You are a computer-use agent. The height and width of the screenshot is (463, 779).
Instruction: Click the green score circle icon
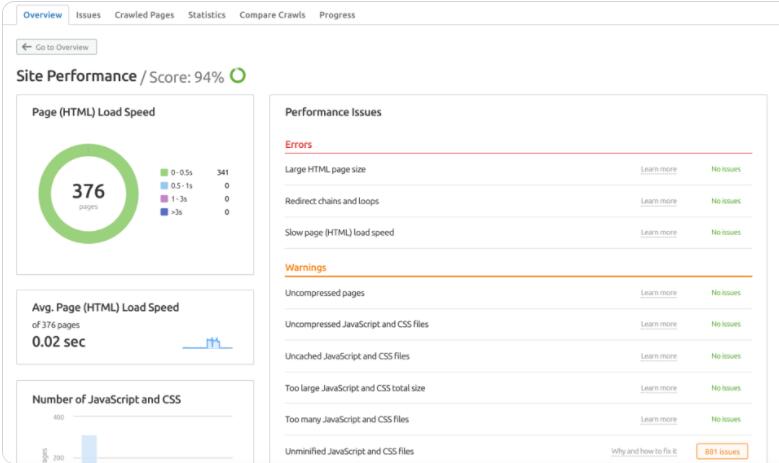click(238, 75)
